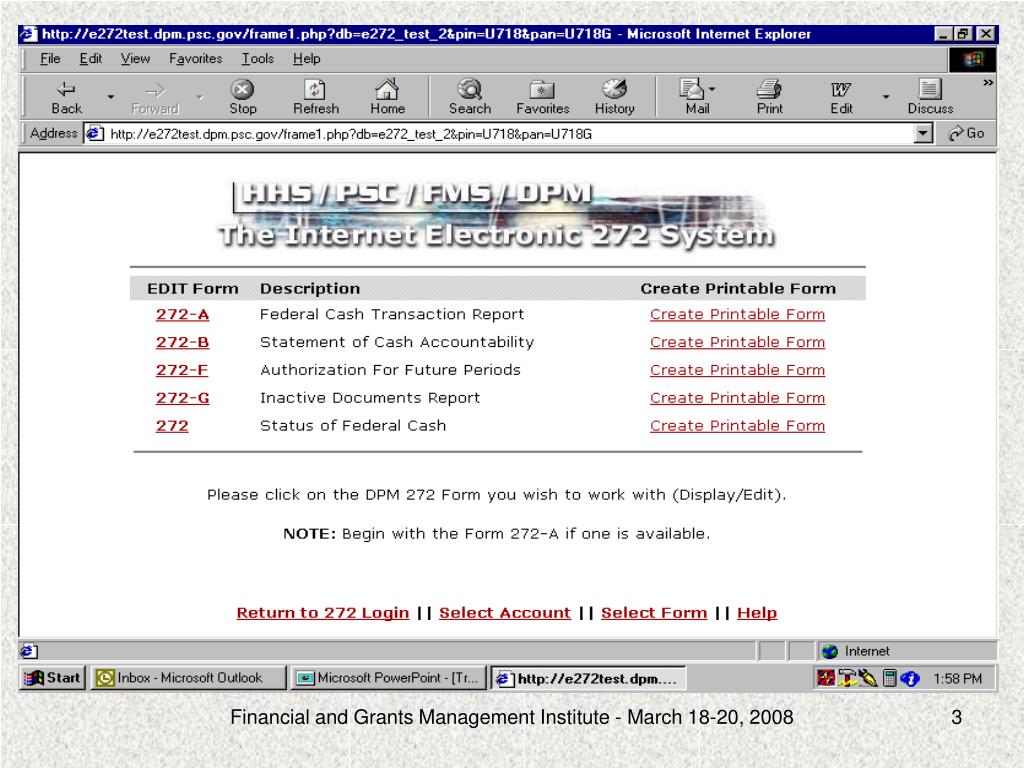This screenshot has height=768, width=1024.
Task: Create Printable Form for Federal Cash Transaction Report
Action: click(737, 315)
